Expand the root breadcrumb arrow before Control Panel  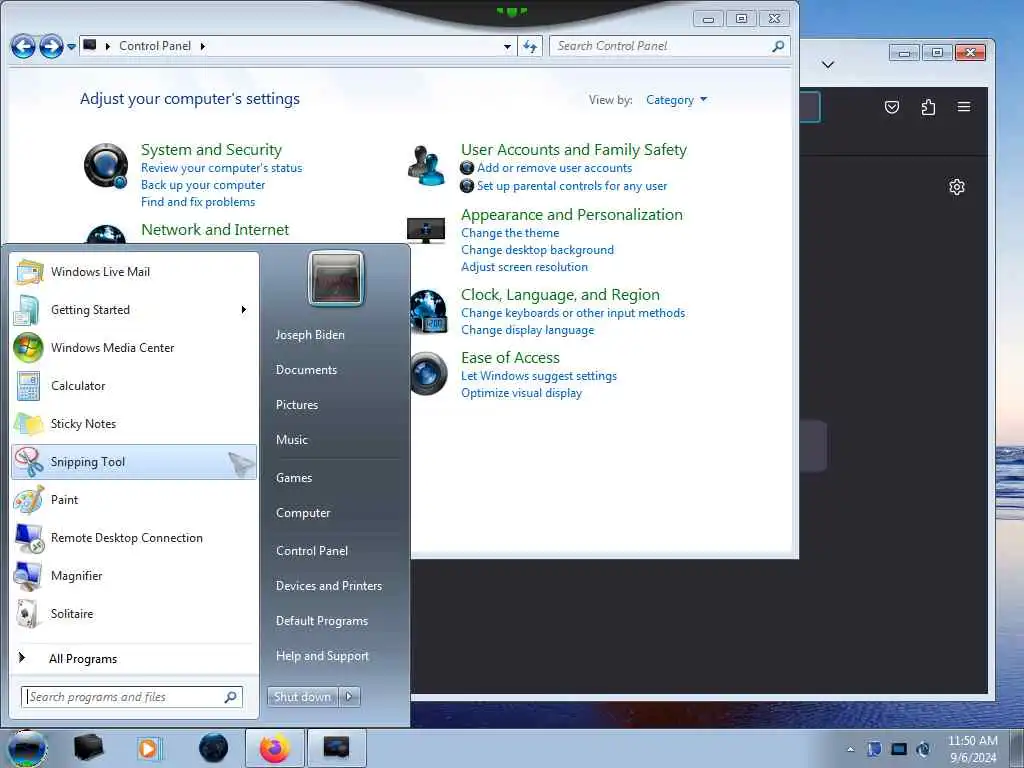coord(108,46)
